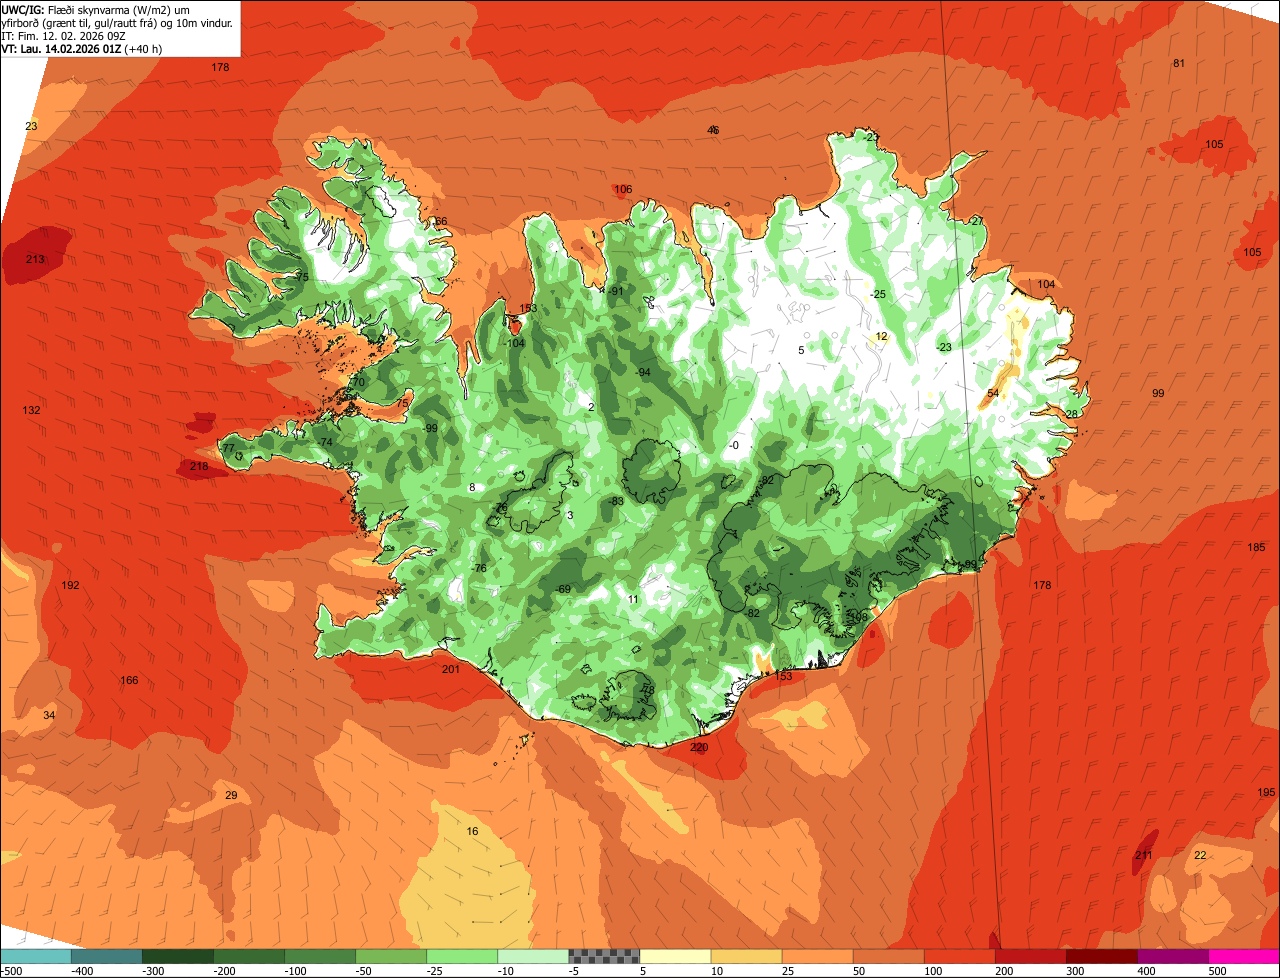Screen dimensions: 1280x978
Task: Pick the magenta swatch above 500
Action: [1244, 956]
